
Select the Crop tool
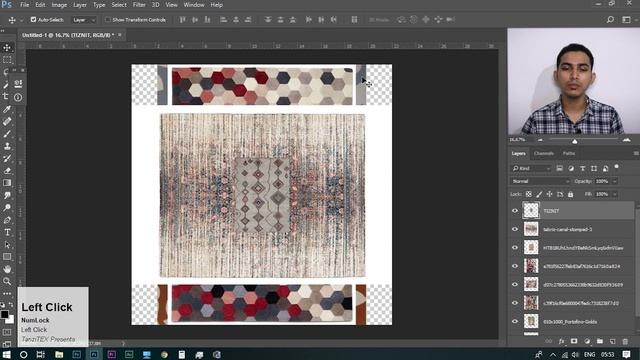[6, 96]
